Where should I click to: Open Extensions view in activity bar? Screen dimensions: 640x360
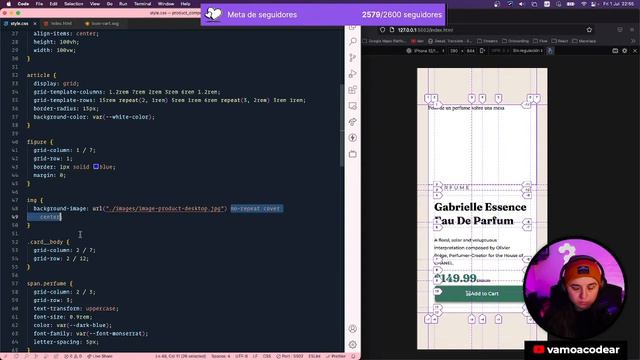point(353,90)
